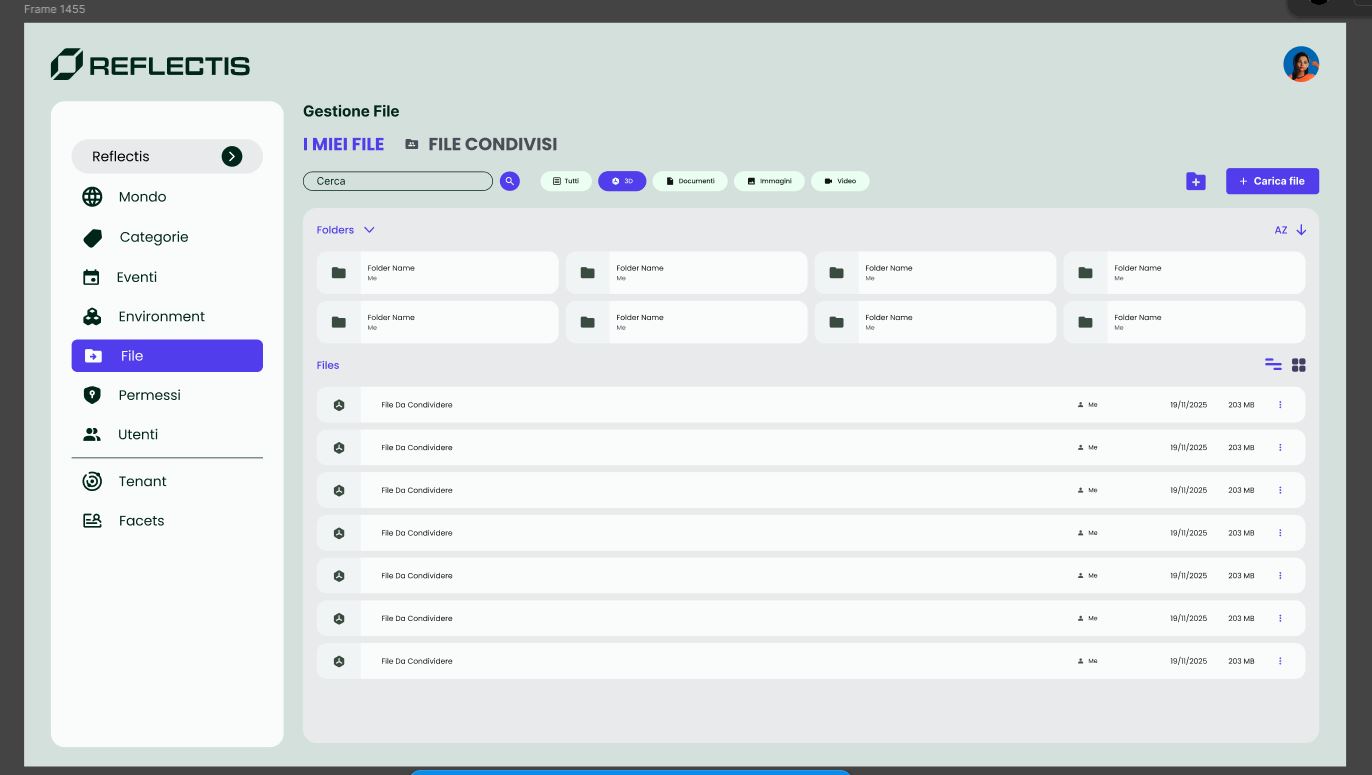Click the AZ sort direction arrow

click(1301, 230)
